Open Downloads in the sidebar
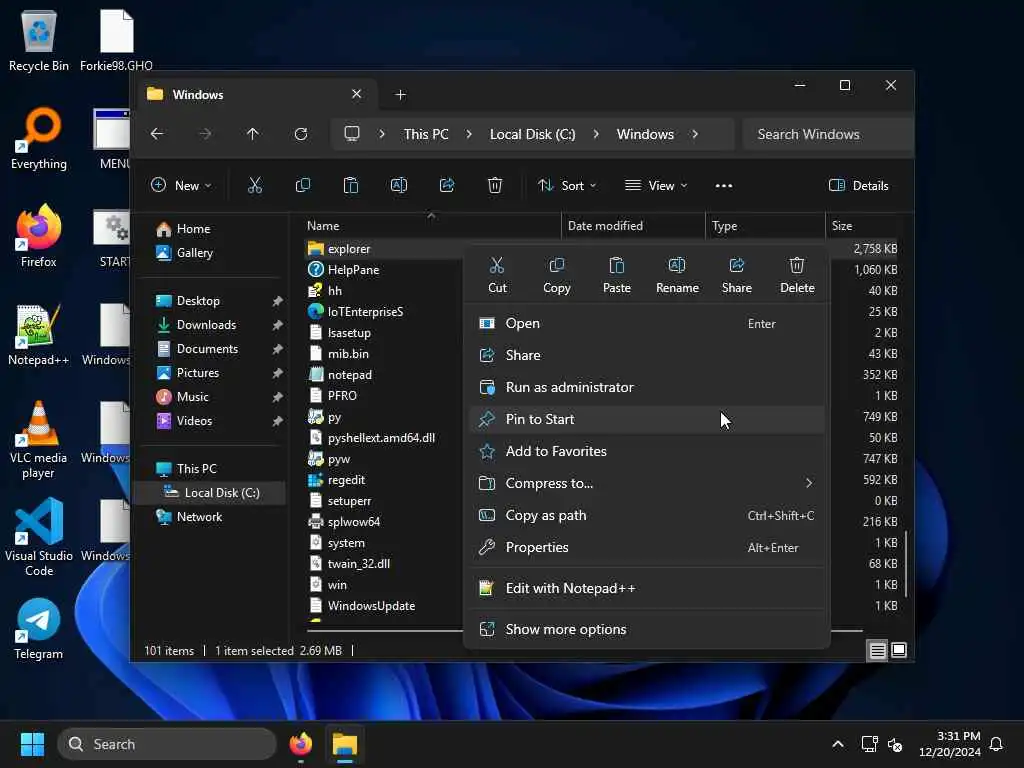Screen dimensions: 1024x768 [206, 325]
